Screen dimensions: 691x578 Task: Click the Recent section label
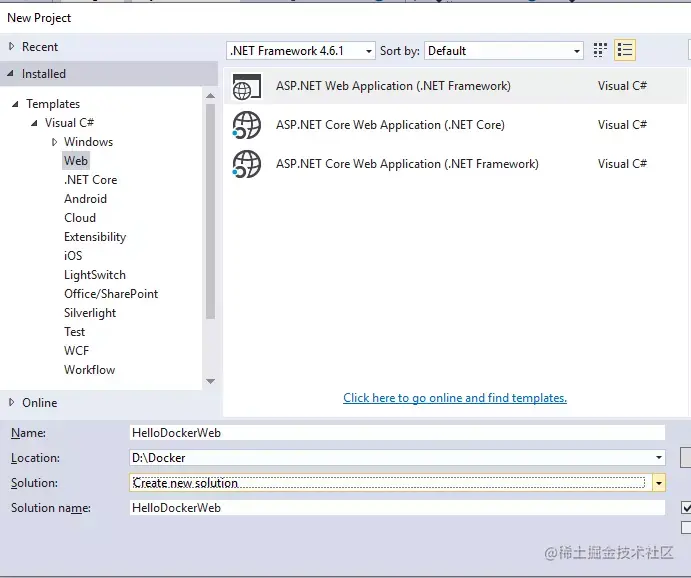[x=40, y=47]
